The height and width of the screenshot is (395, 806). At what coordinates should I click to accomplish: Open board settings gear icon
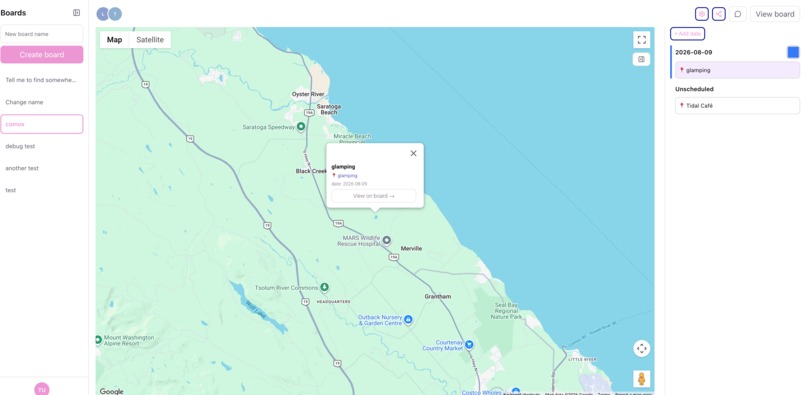click(x=702, y=14)
